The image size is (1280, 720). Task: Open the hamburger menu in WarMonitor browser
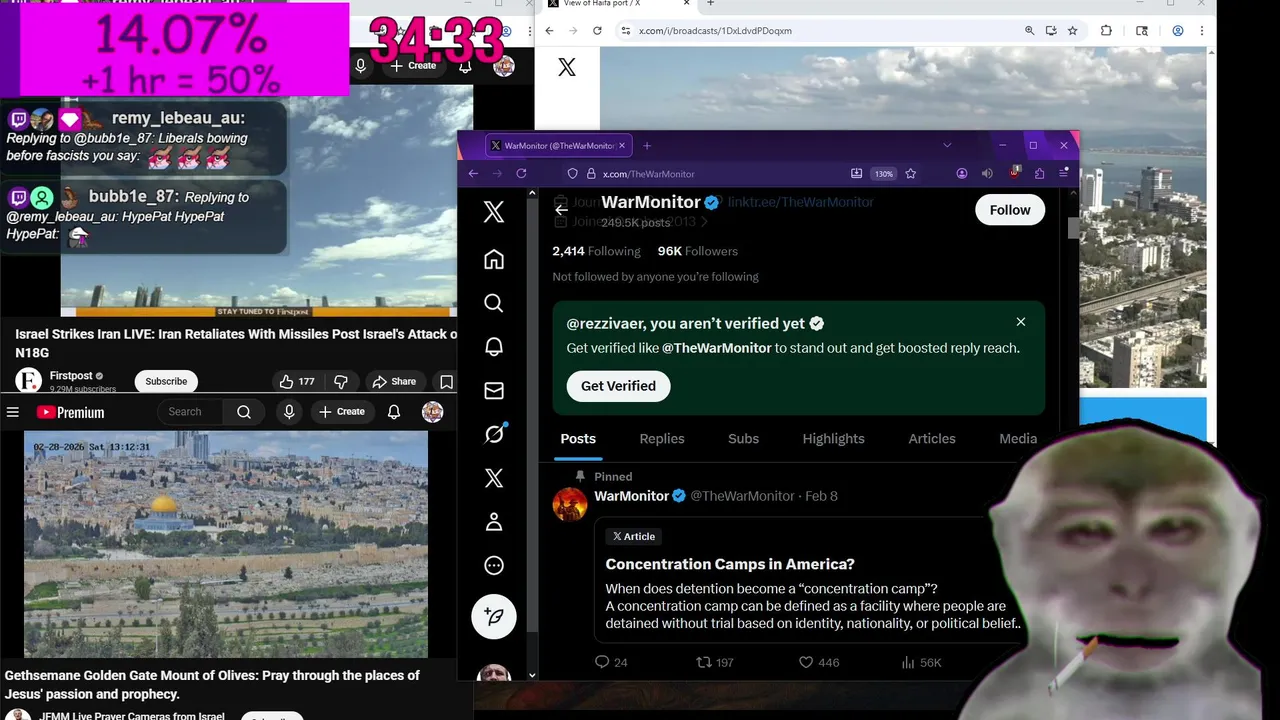pyautogui.click(x=1064, y=173)
